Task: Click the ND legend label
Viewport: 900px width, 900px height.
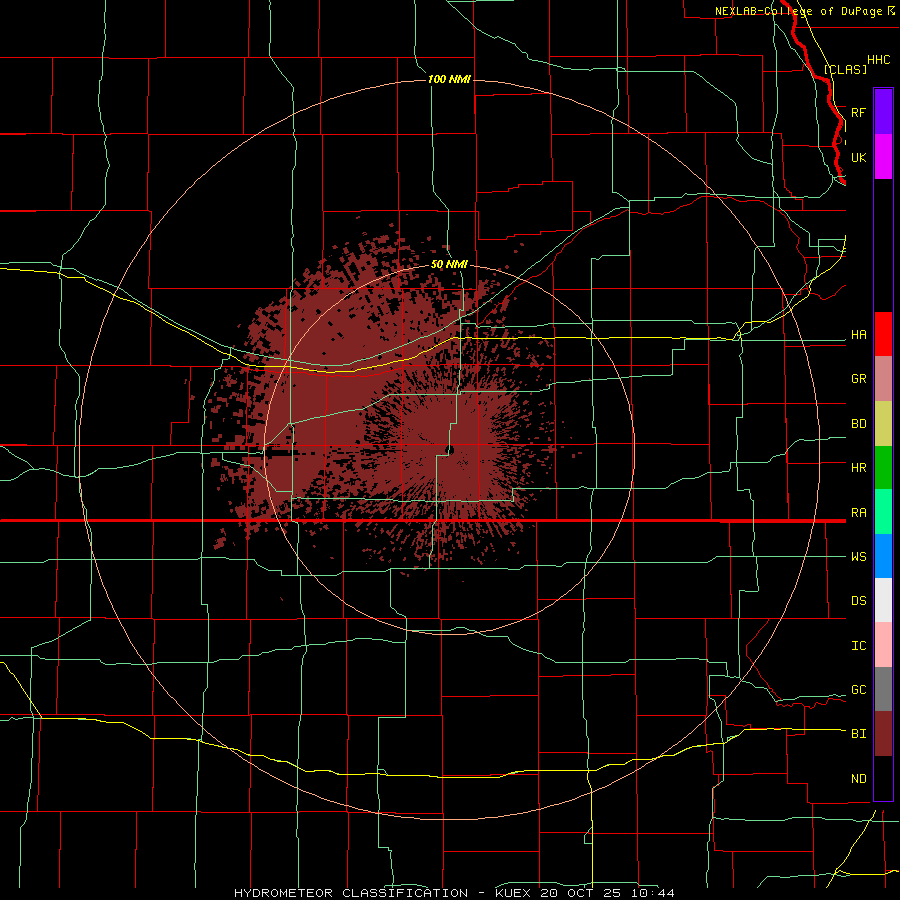Action: [858, 779]
